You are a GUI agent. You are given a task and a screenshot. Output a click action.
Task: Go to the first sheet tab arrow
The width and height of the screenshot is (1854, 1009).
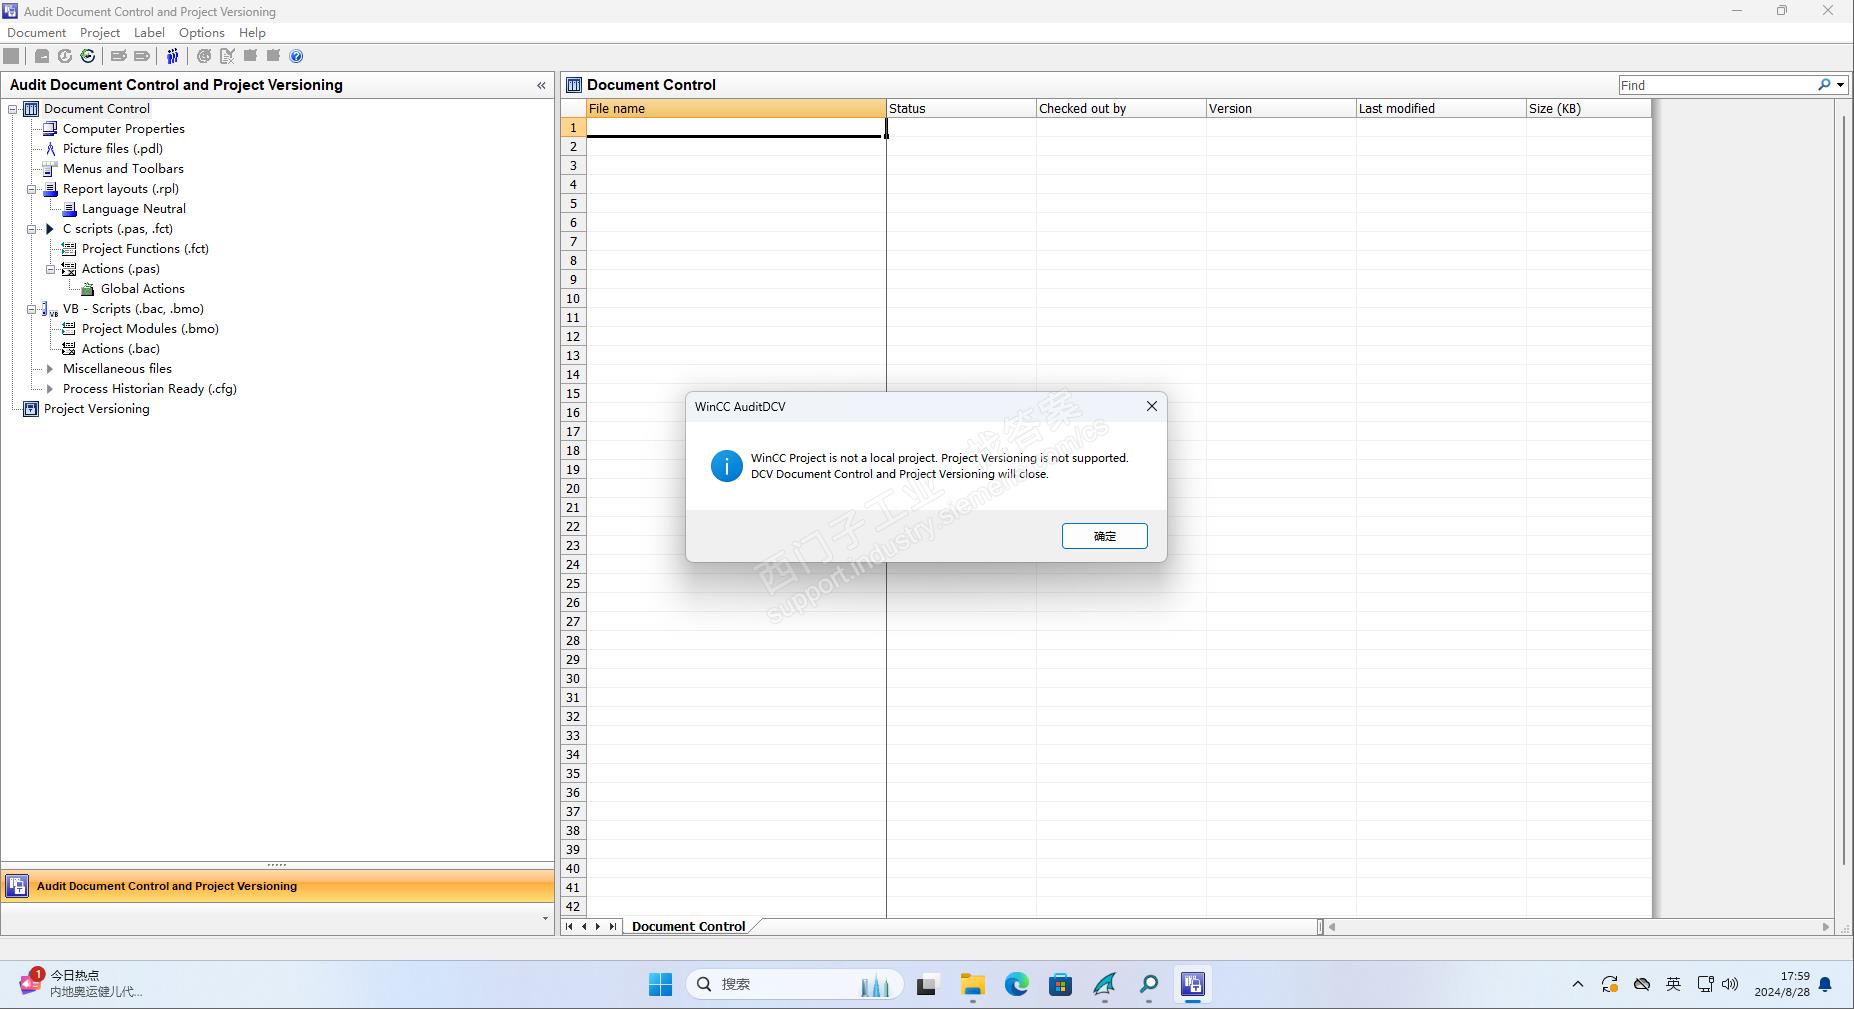[569, 926]
